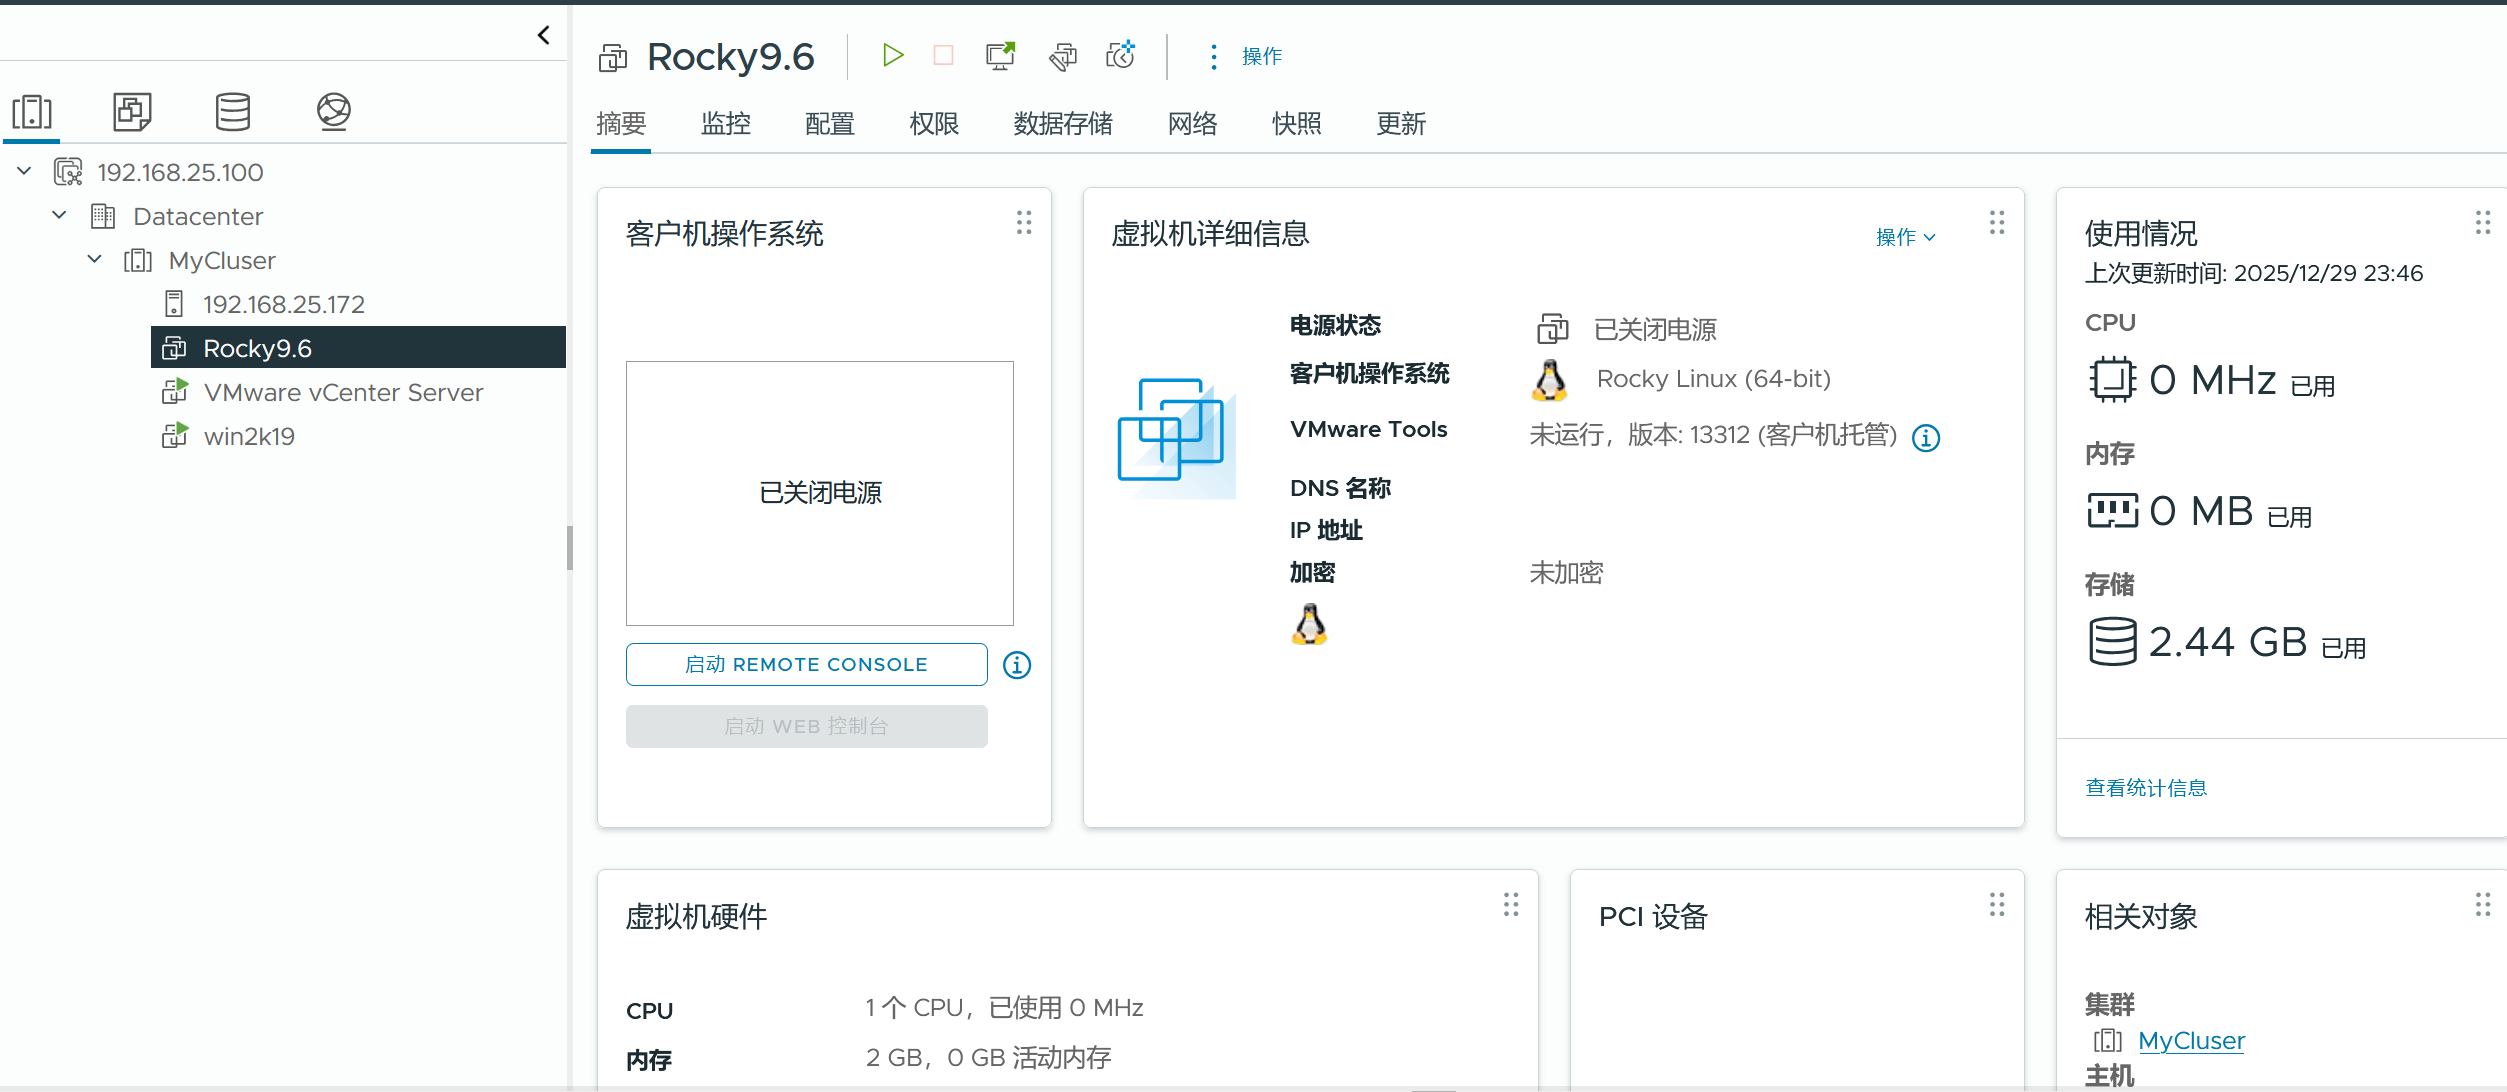
Task: Open VMs and Templates inventory icon
Action: 132,112
